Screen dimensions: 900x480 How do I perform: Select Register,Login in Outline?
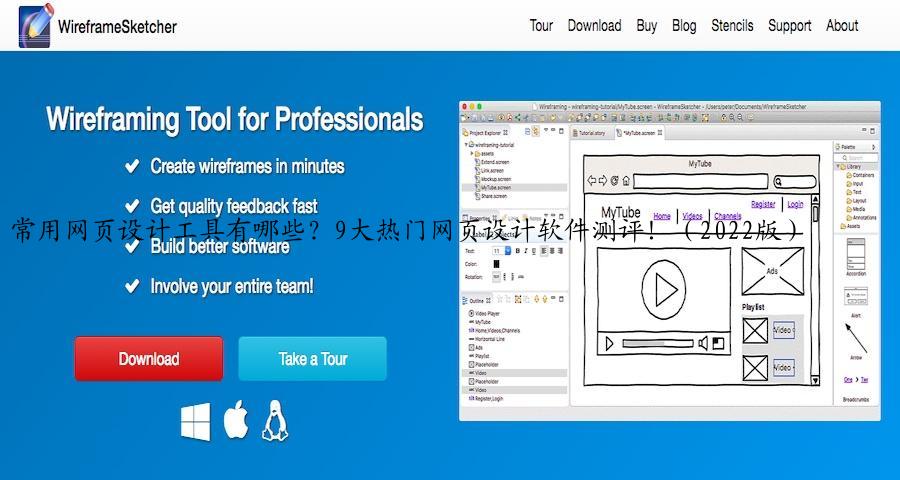pyautogui.click(x=486, y=398)
